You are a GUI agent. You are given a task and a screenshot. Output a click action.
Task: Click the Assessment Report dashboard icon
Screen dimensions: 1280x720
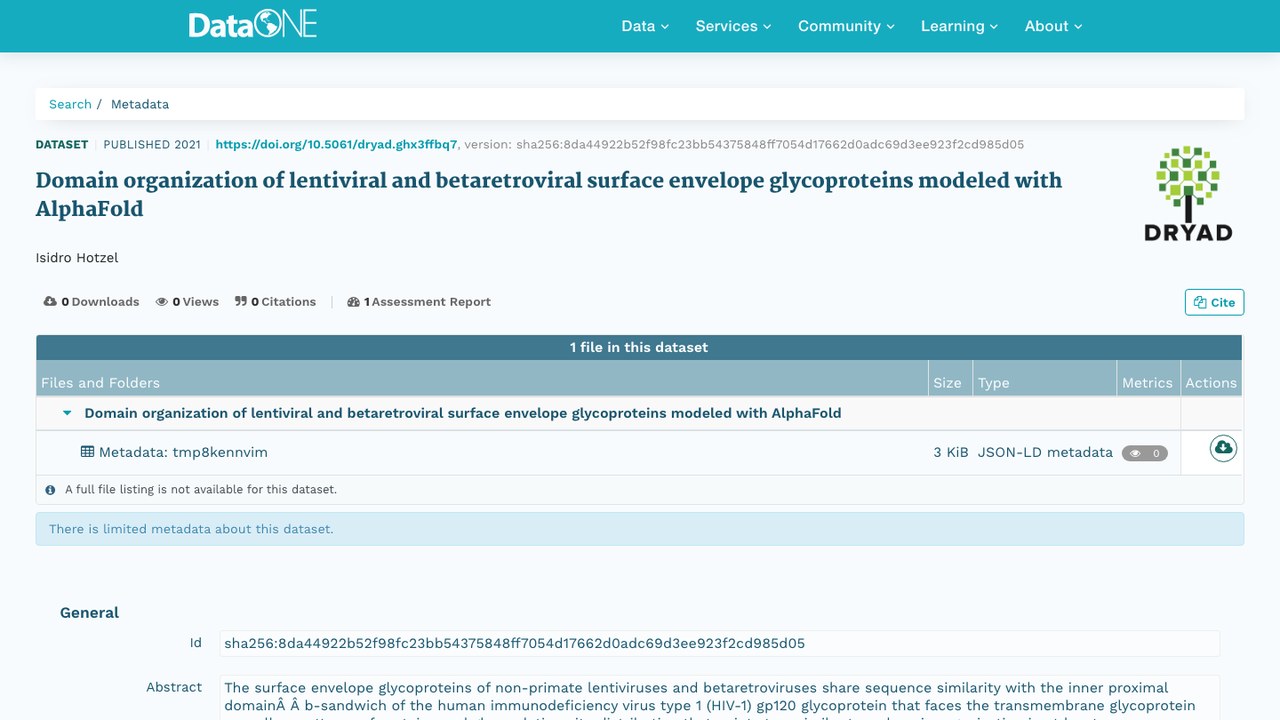tap(353, 302)
